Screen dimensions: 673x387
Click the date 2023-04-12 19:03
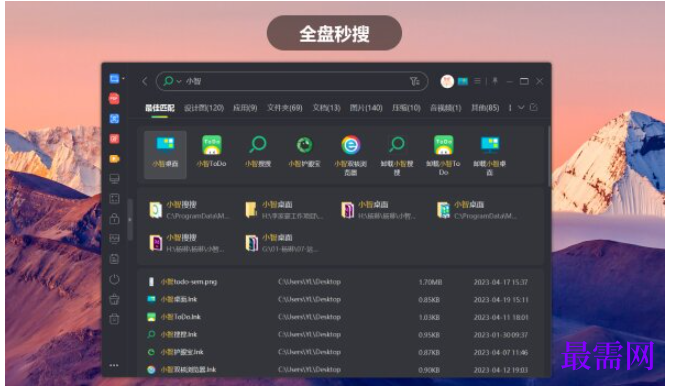[501, 370]
